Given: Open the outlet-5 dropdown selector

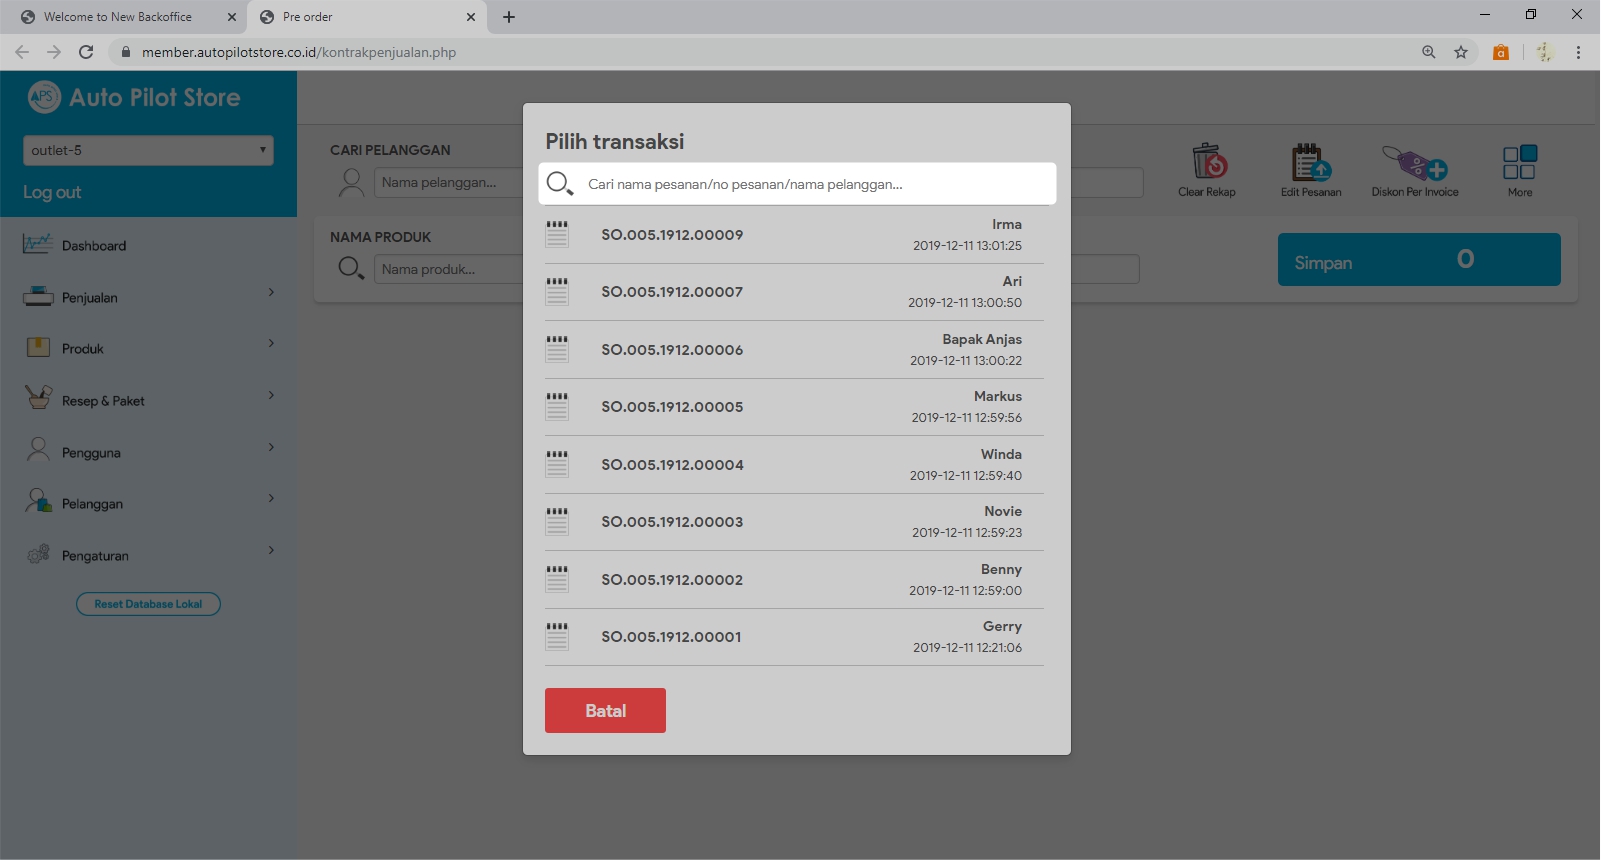Looking at the screenshot, I should pos(148,150).
